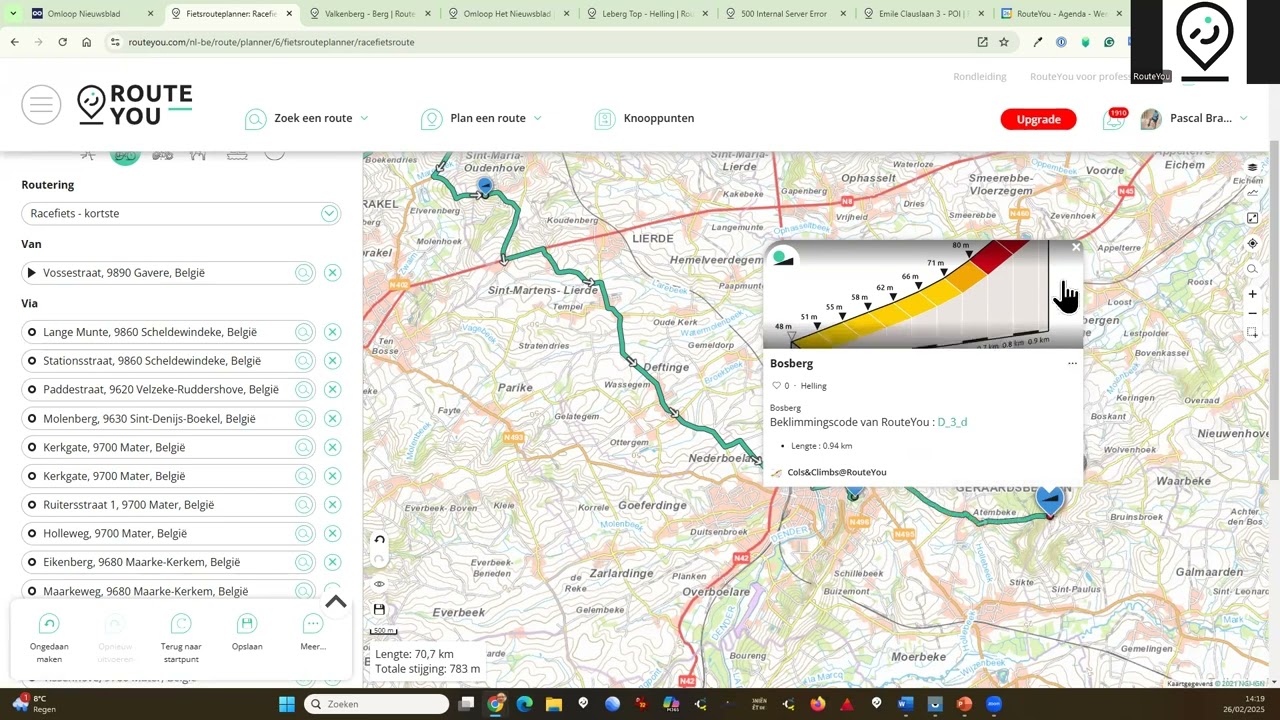Open the notifications icon with 1910 badge
1280x720 pixels.
click(1114, 119)
